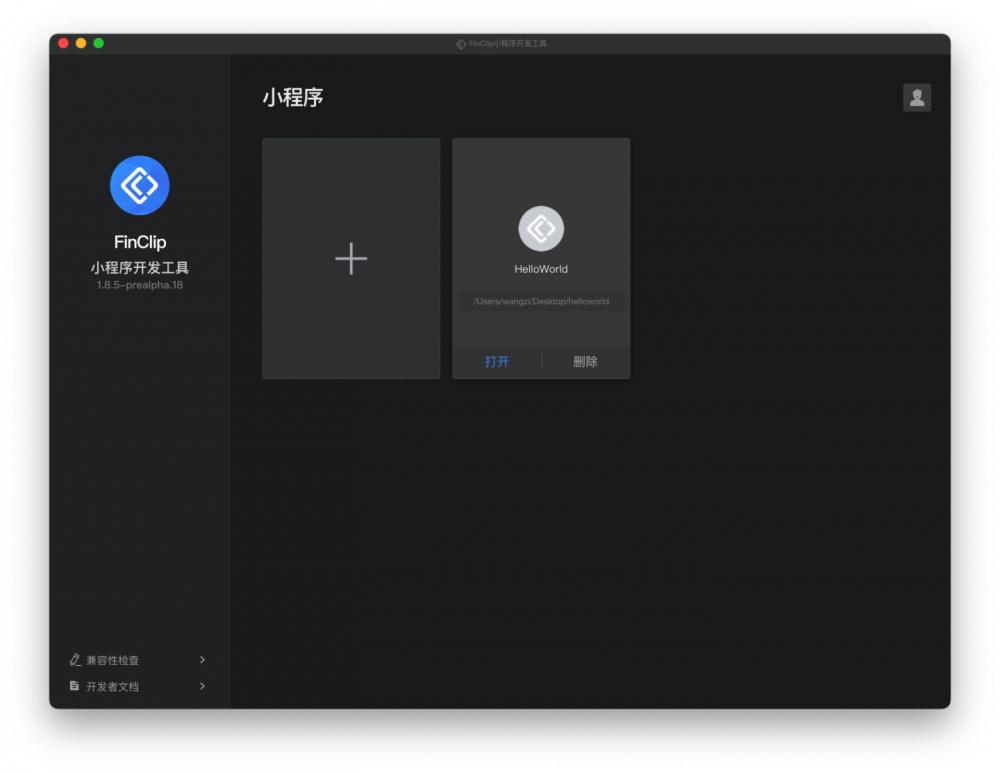Close the window with red button
The height and width of the screenshot is (774, 1000).
(63, 43)
